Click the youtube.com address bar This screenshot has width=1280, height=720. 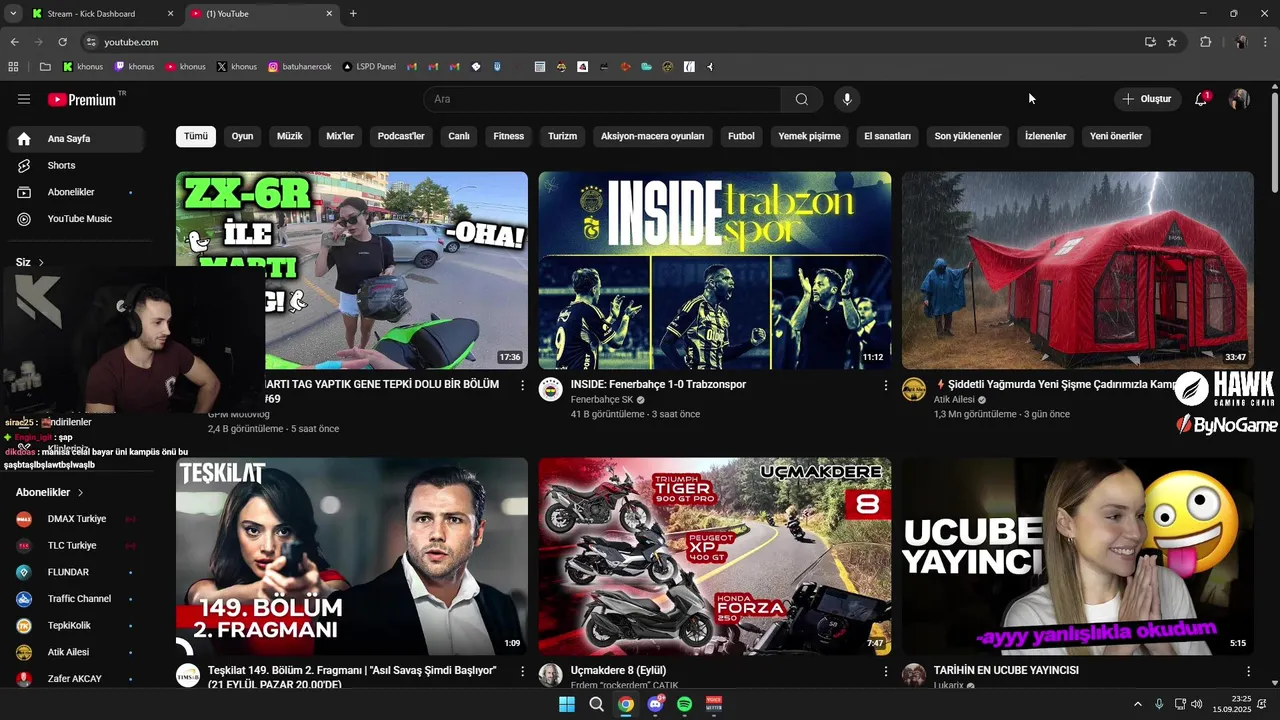coord(610,42)
